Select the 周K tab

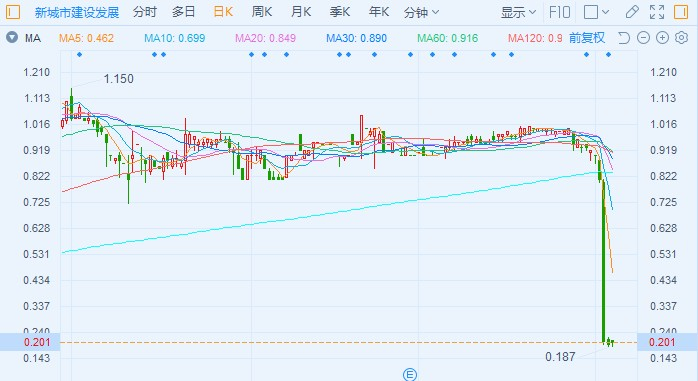262,12
